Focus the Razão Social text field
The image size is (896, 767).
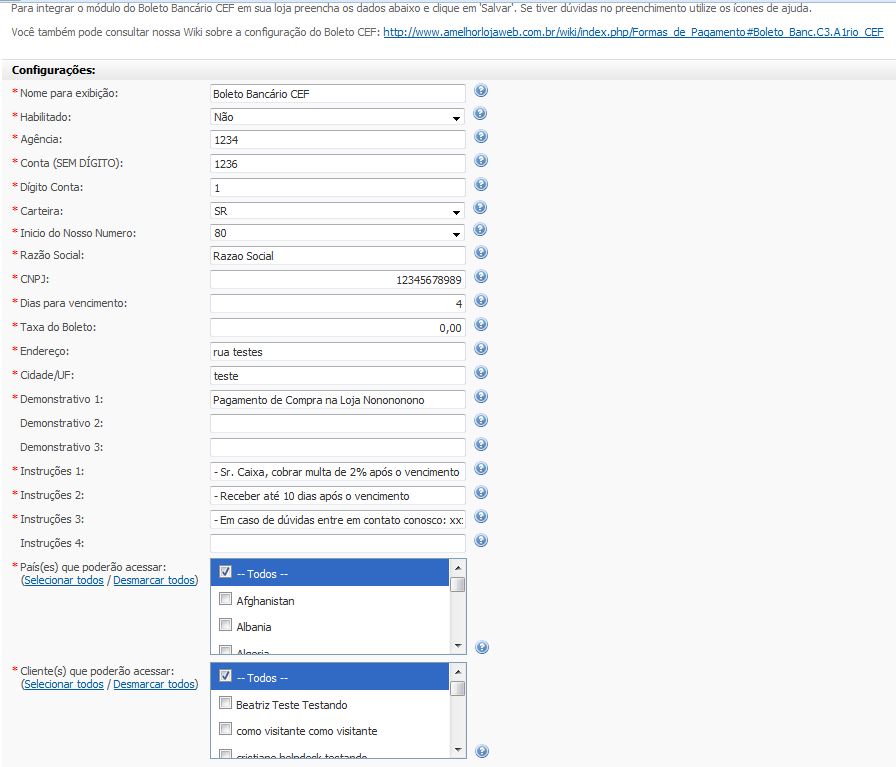pos(338,255)
